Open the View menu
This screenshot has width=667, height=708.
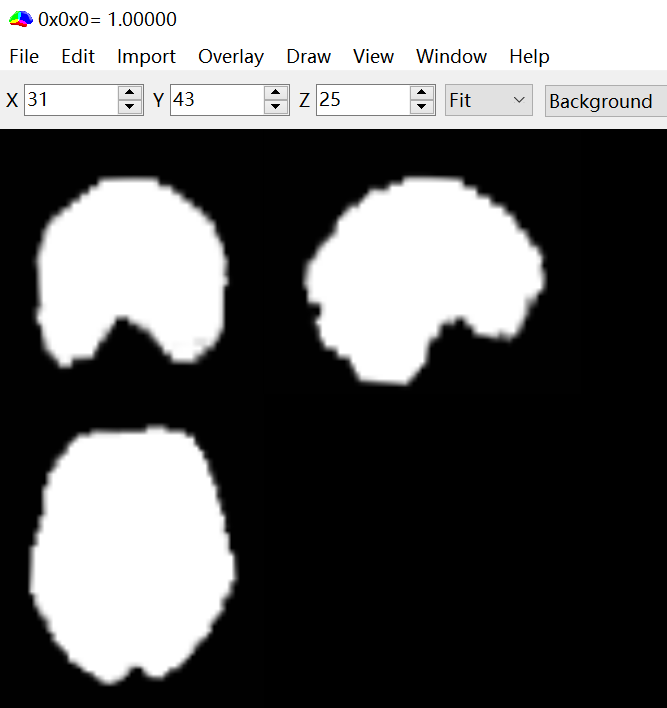point(373,56)
